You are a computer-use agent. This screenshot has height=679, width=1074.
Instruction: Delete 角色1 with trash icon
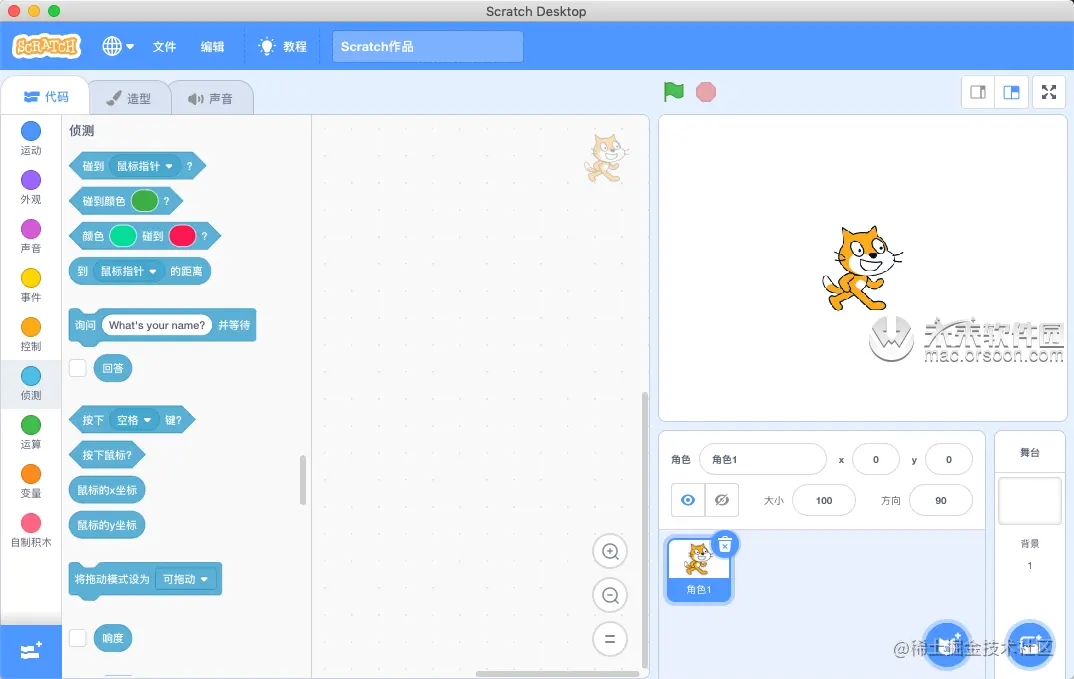point(725,545)
